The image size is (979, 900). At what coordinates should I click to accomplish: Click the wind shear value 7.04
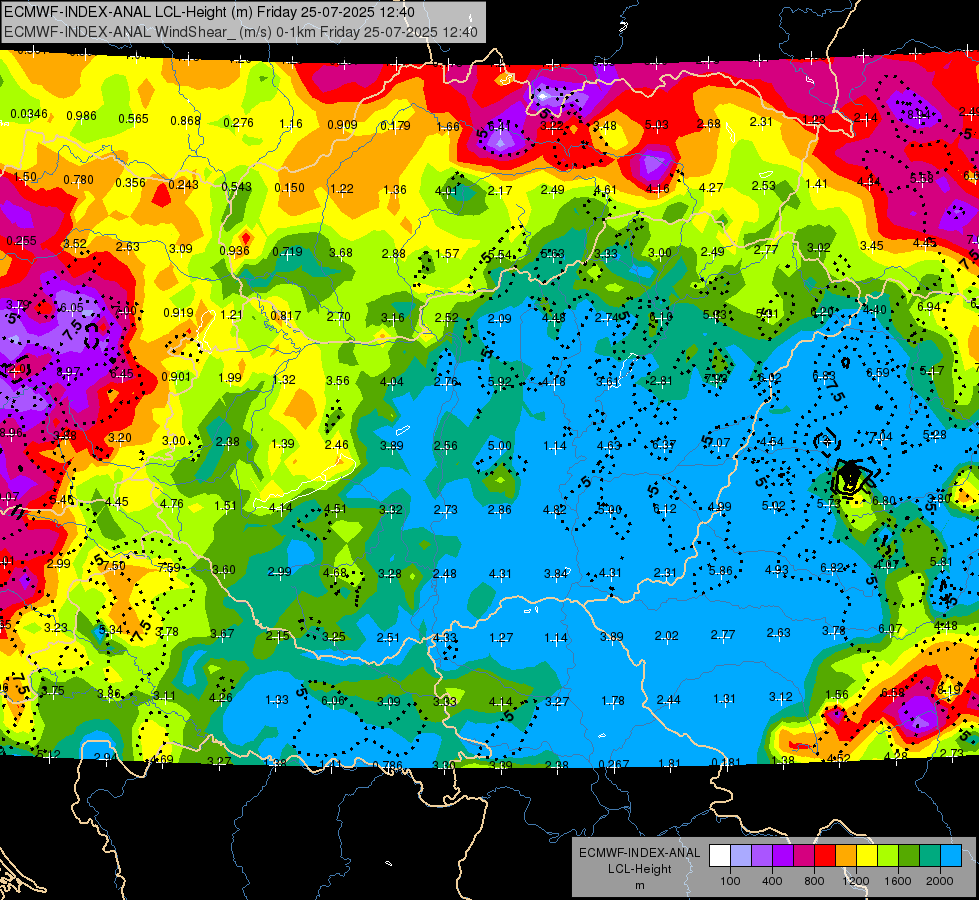[x=880, y=437]
